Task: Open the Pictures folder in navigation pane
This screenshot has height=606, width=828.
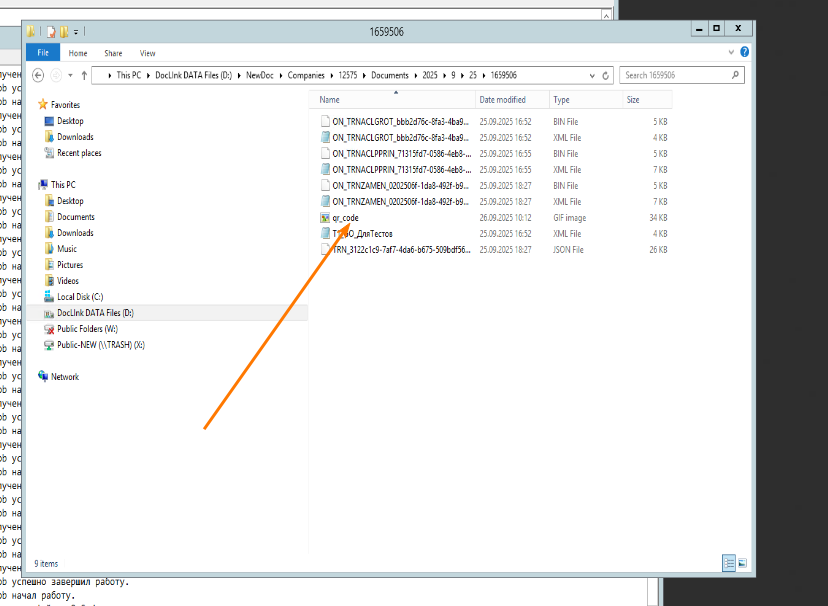Action: tap(70, 265)
